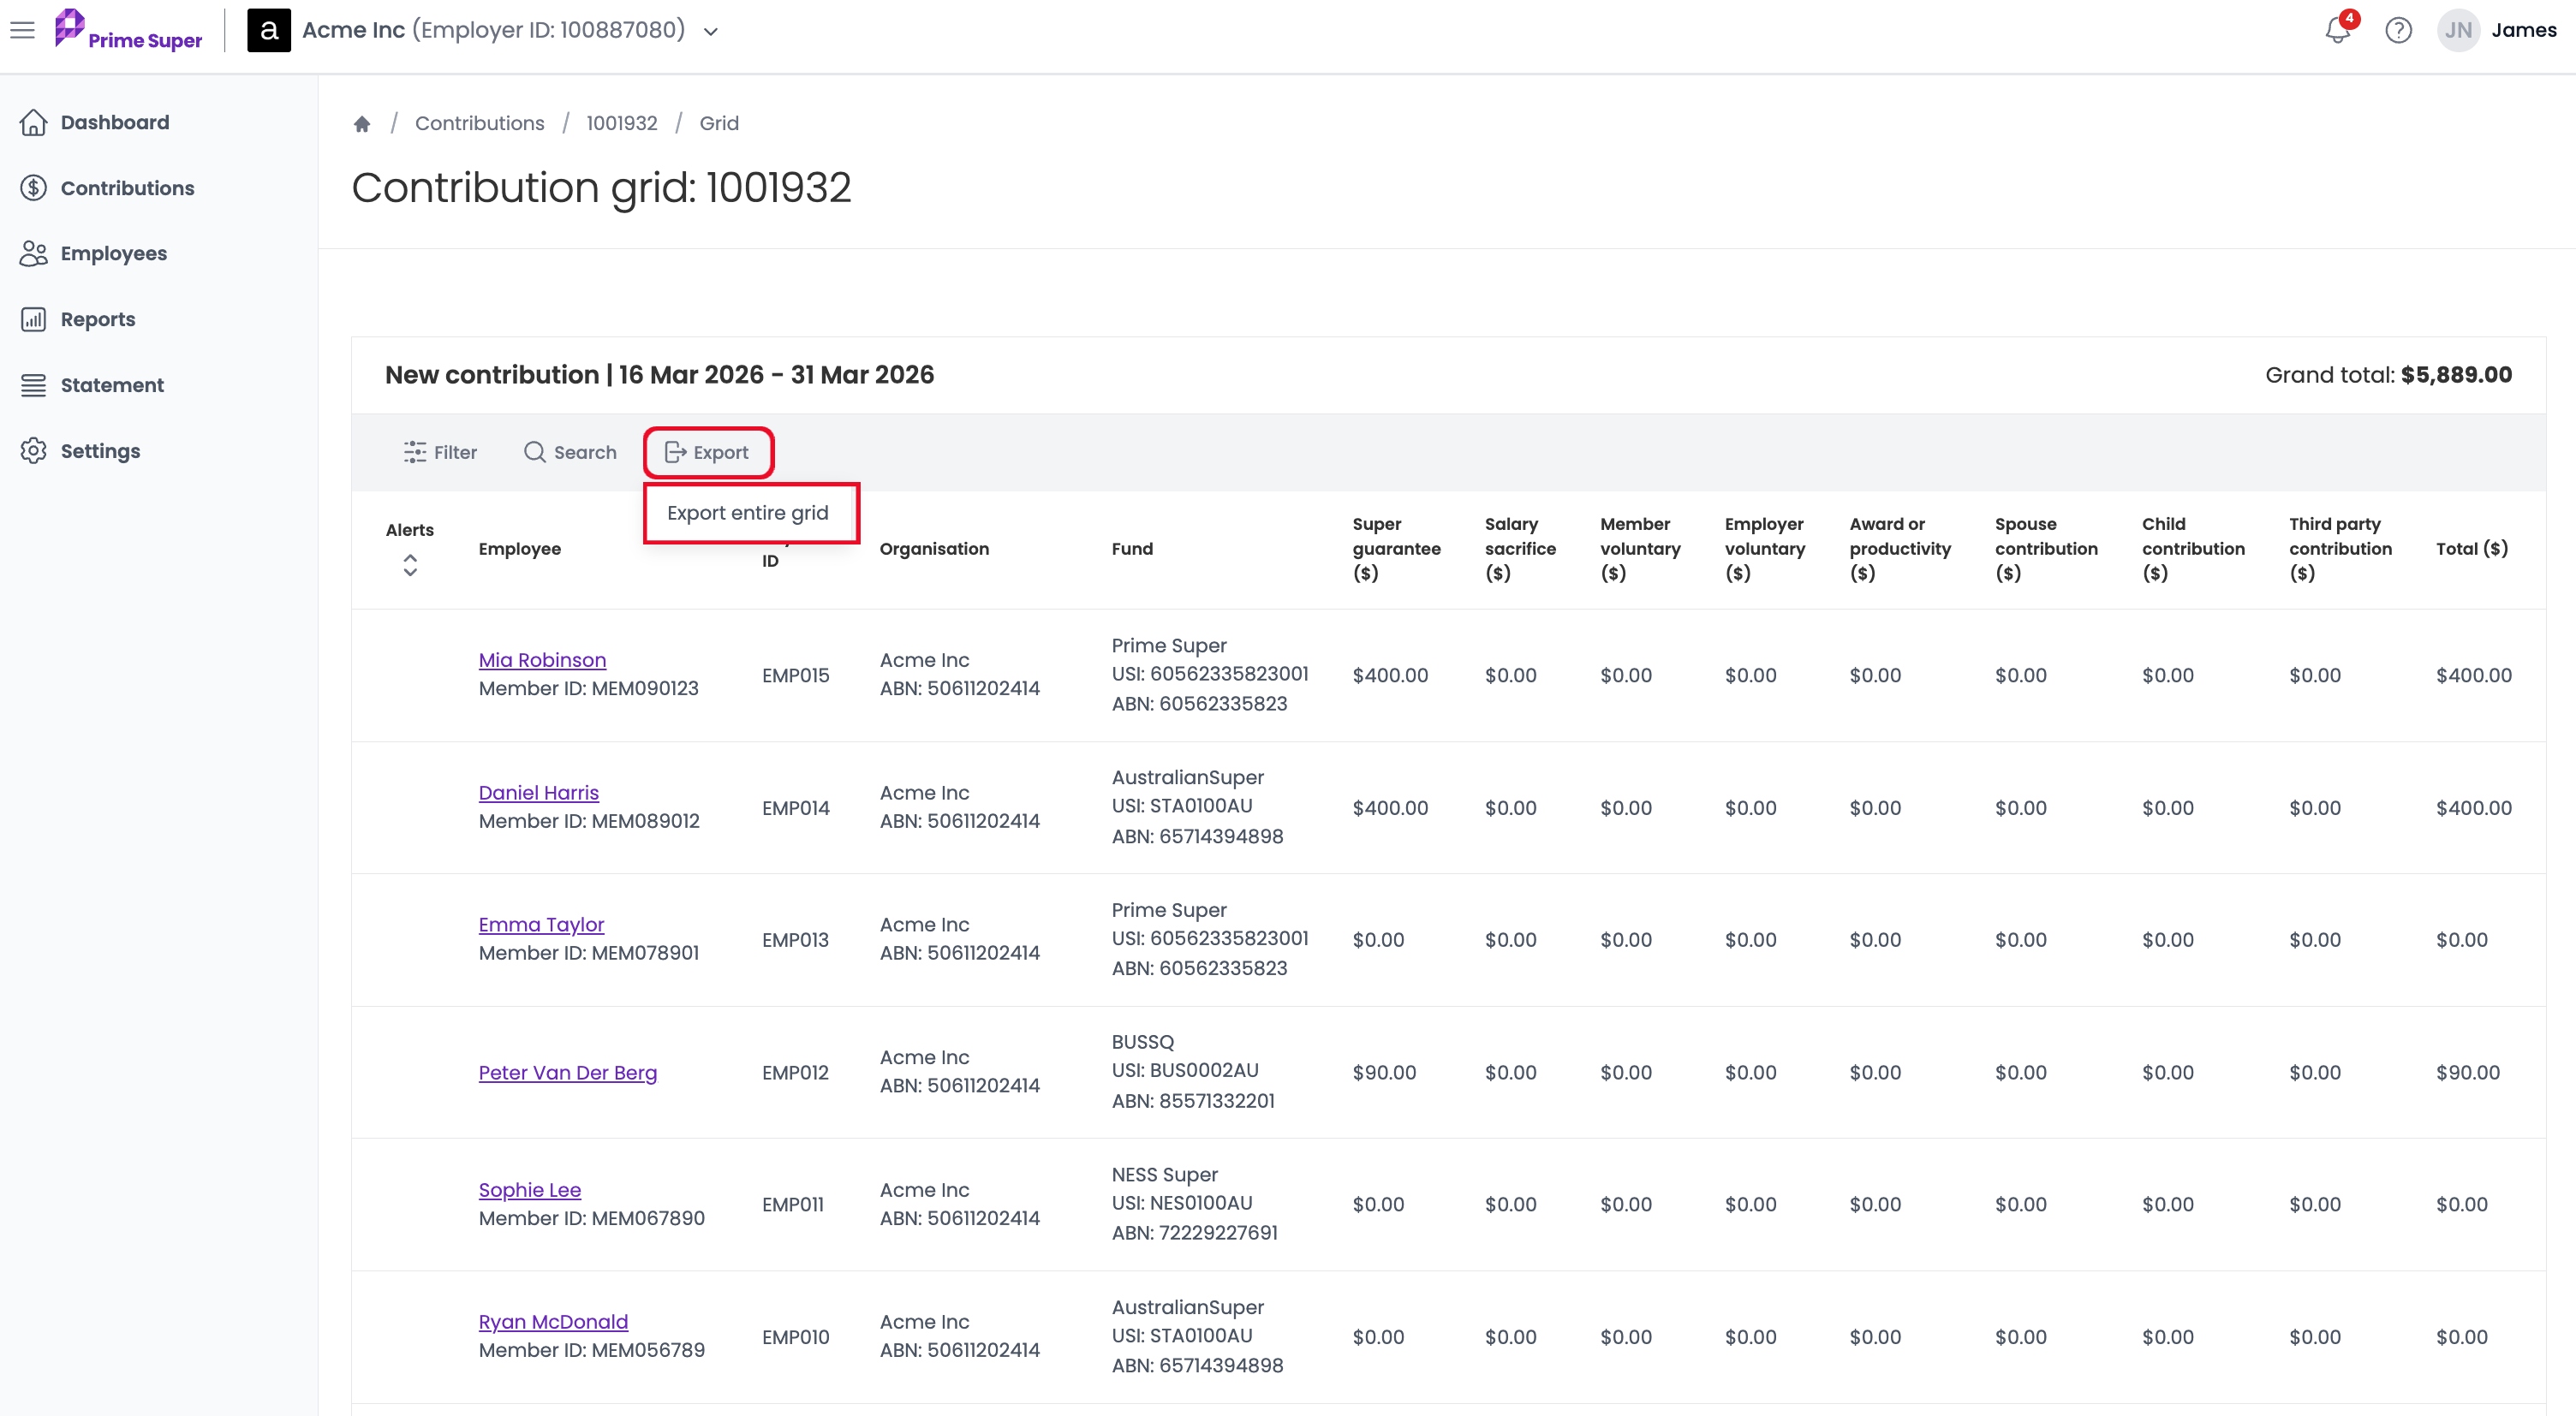Open the notifications bell

point(2337,30)
